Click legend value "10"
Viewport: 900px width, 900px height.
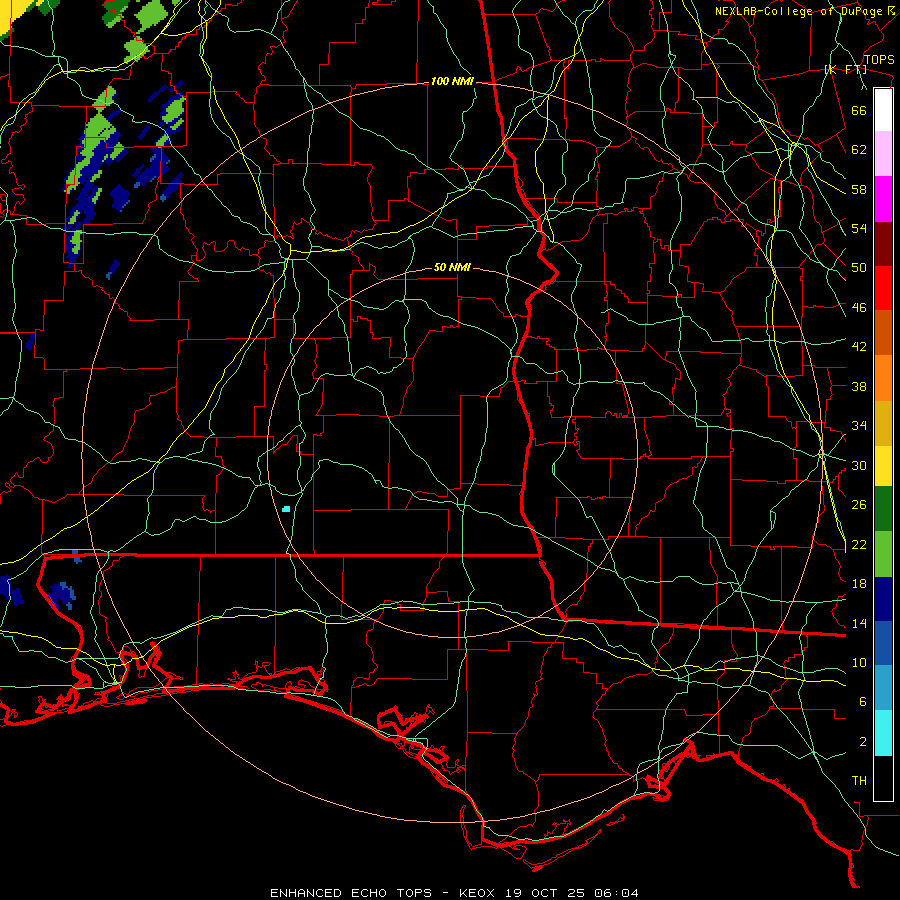(x=859, y=662)
